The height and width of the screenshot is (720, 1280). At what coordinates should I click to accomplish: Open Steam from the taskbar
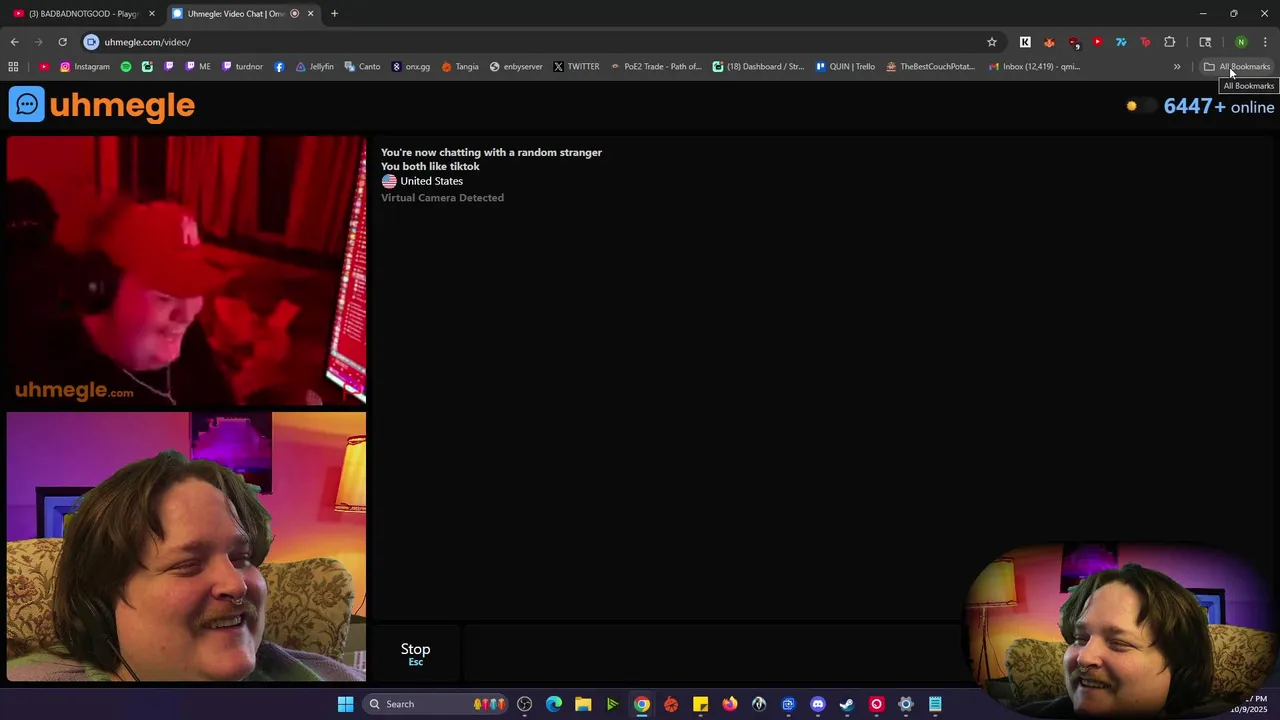click(847, 704)
